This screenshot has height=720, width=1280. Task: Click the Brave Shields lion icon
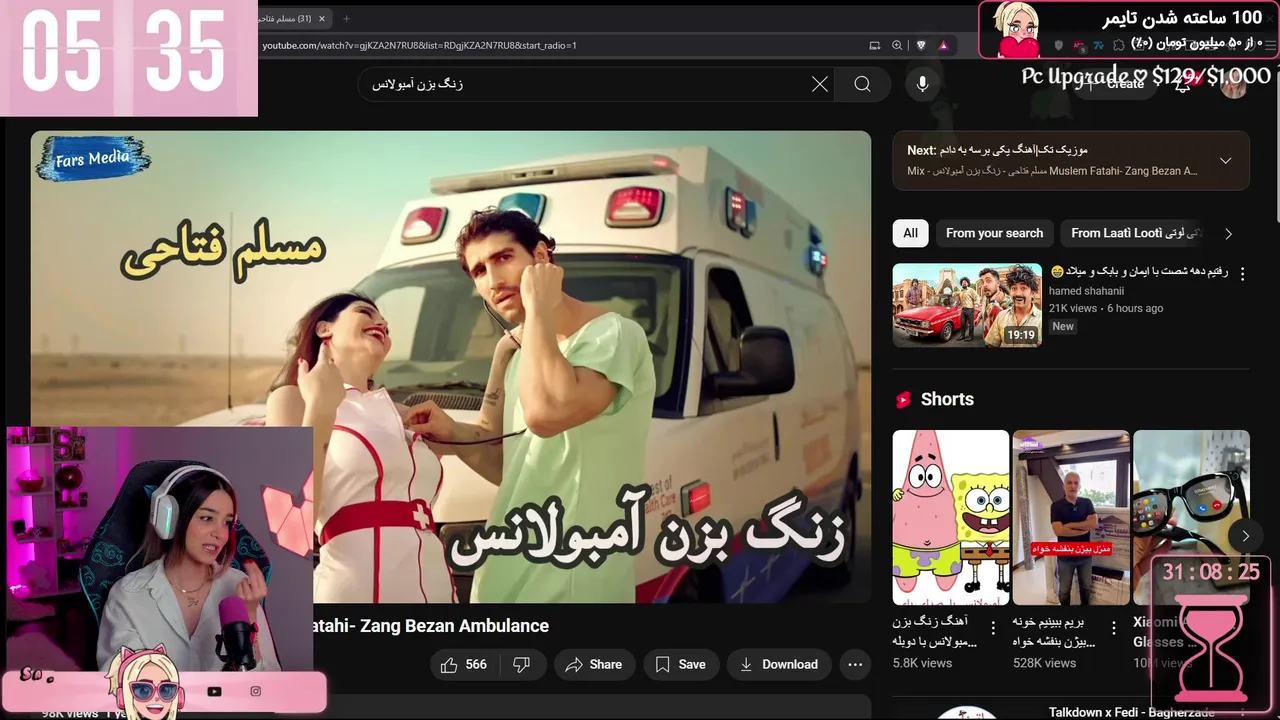(921, 45)
